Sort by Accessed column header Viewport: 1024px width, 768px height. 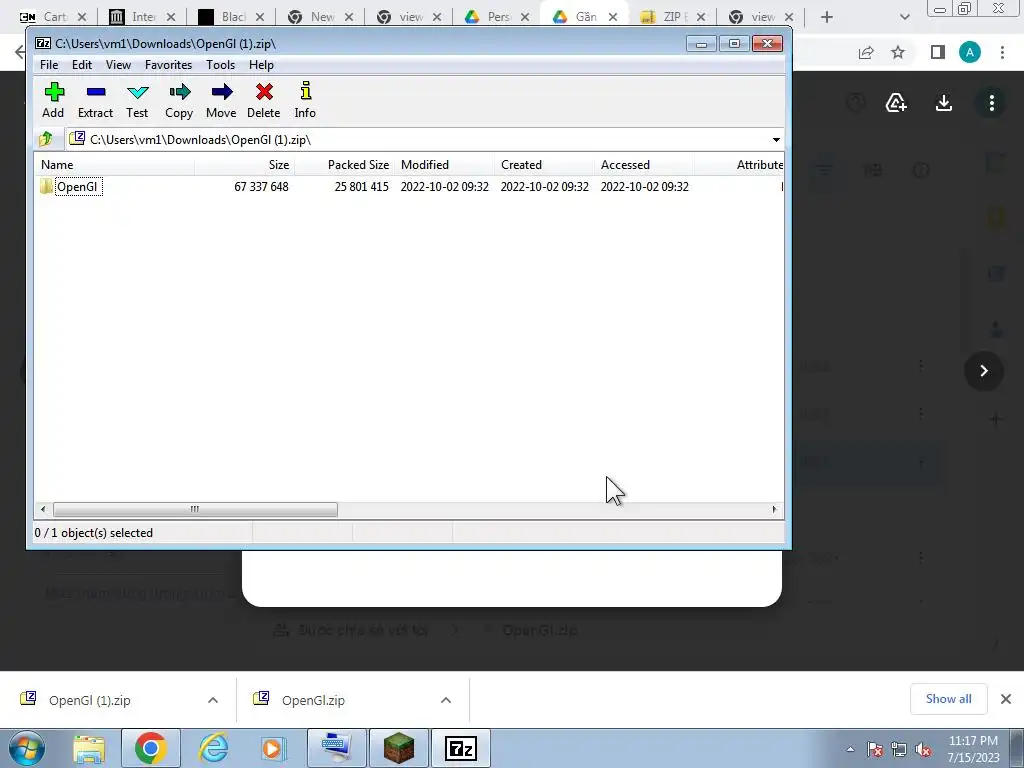(644, 165)
